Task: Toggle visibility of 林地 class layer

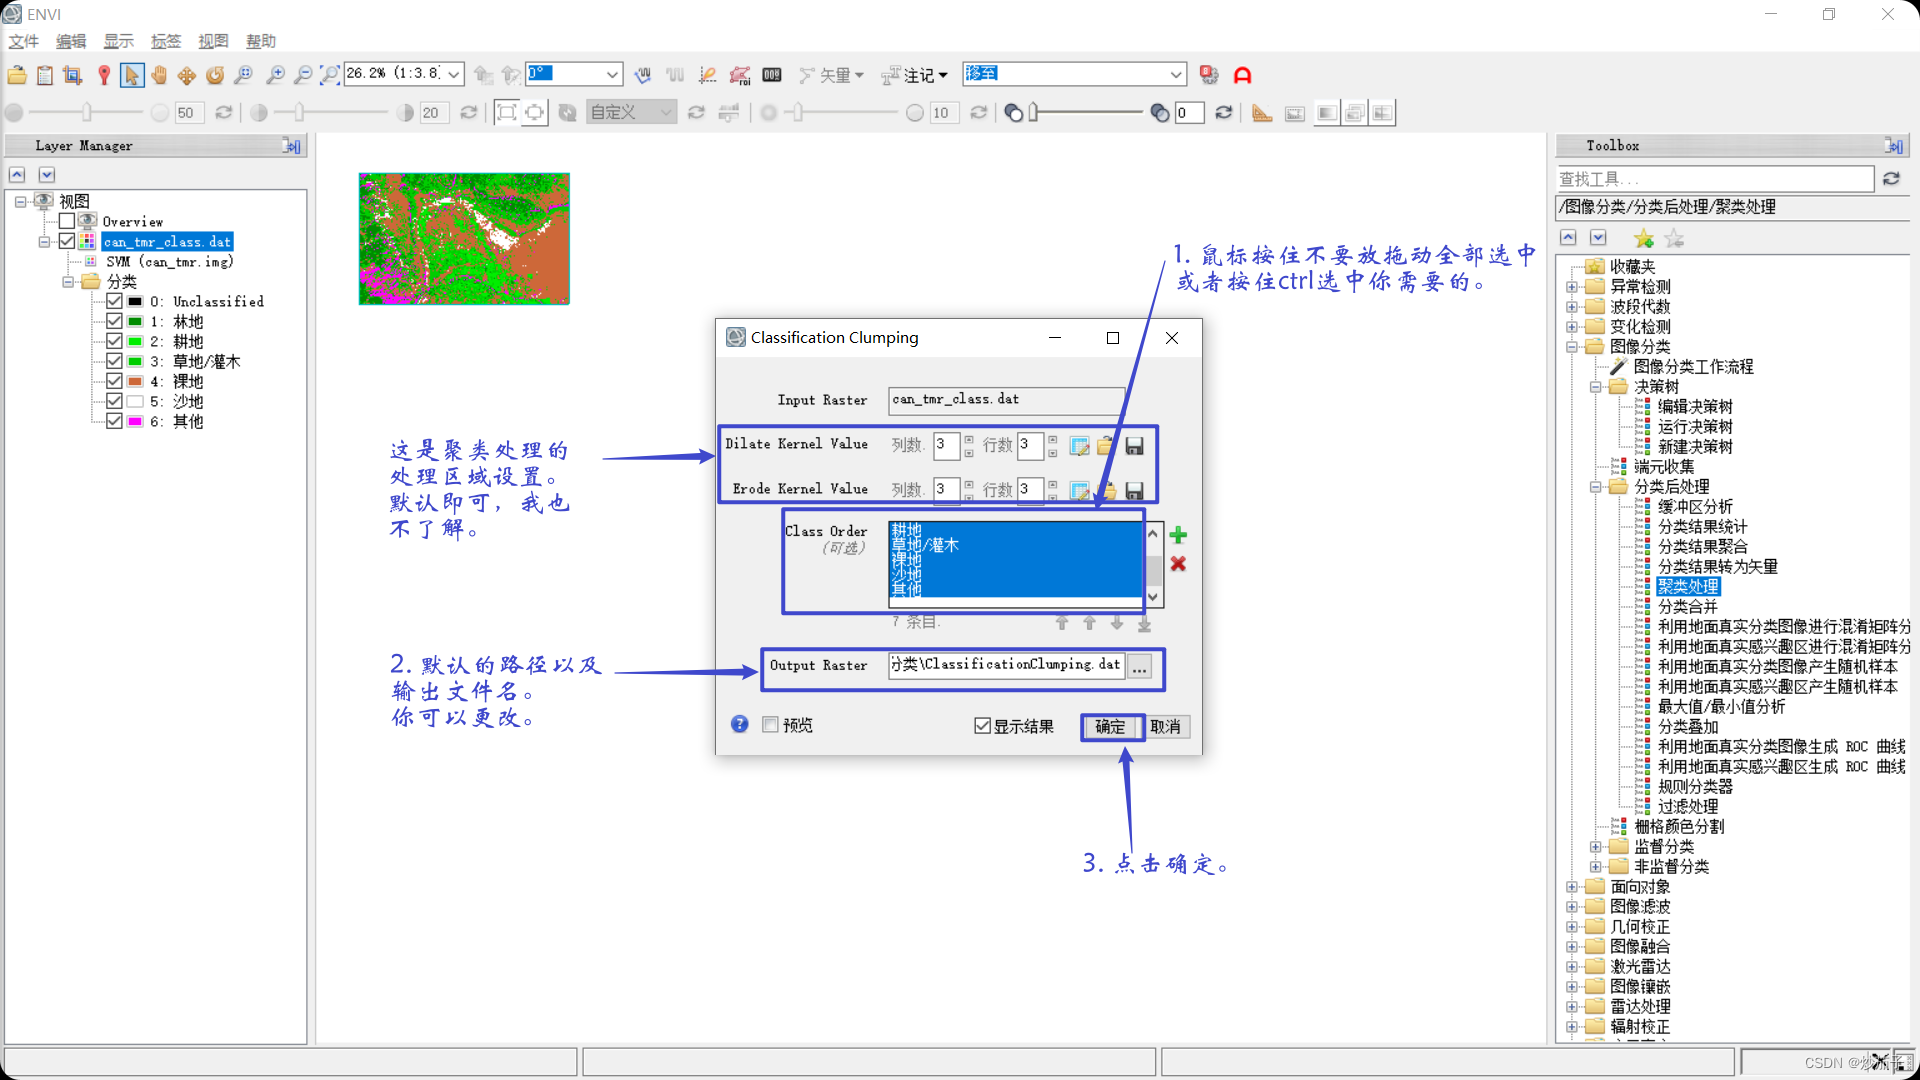Action: click(114, 321)
